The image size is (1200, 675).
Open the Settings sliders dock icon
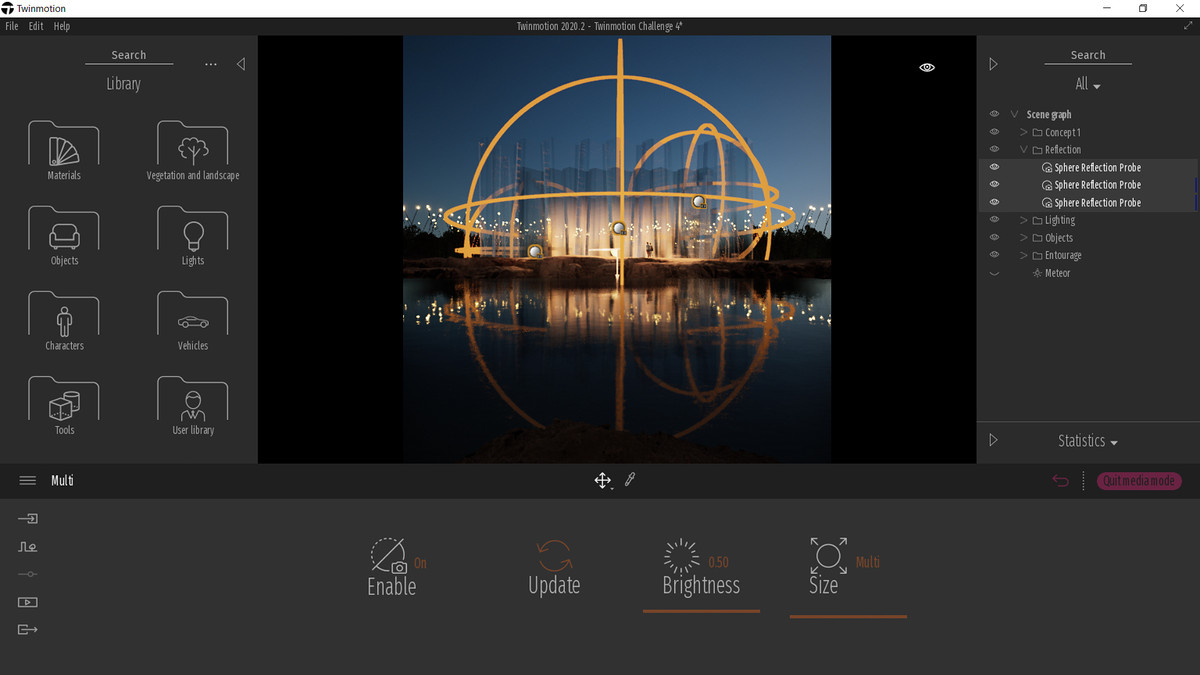28,574
